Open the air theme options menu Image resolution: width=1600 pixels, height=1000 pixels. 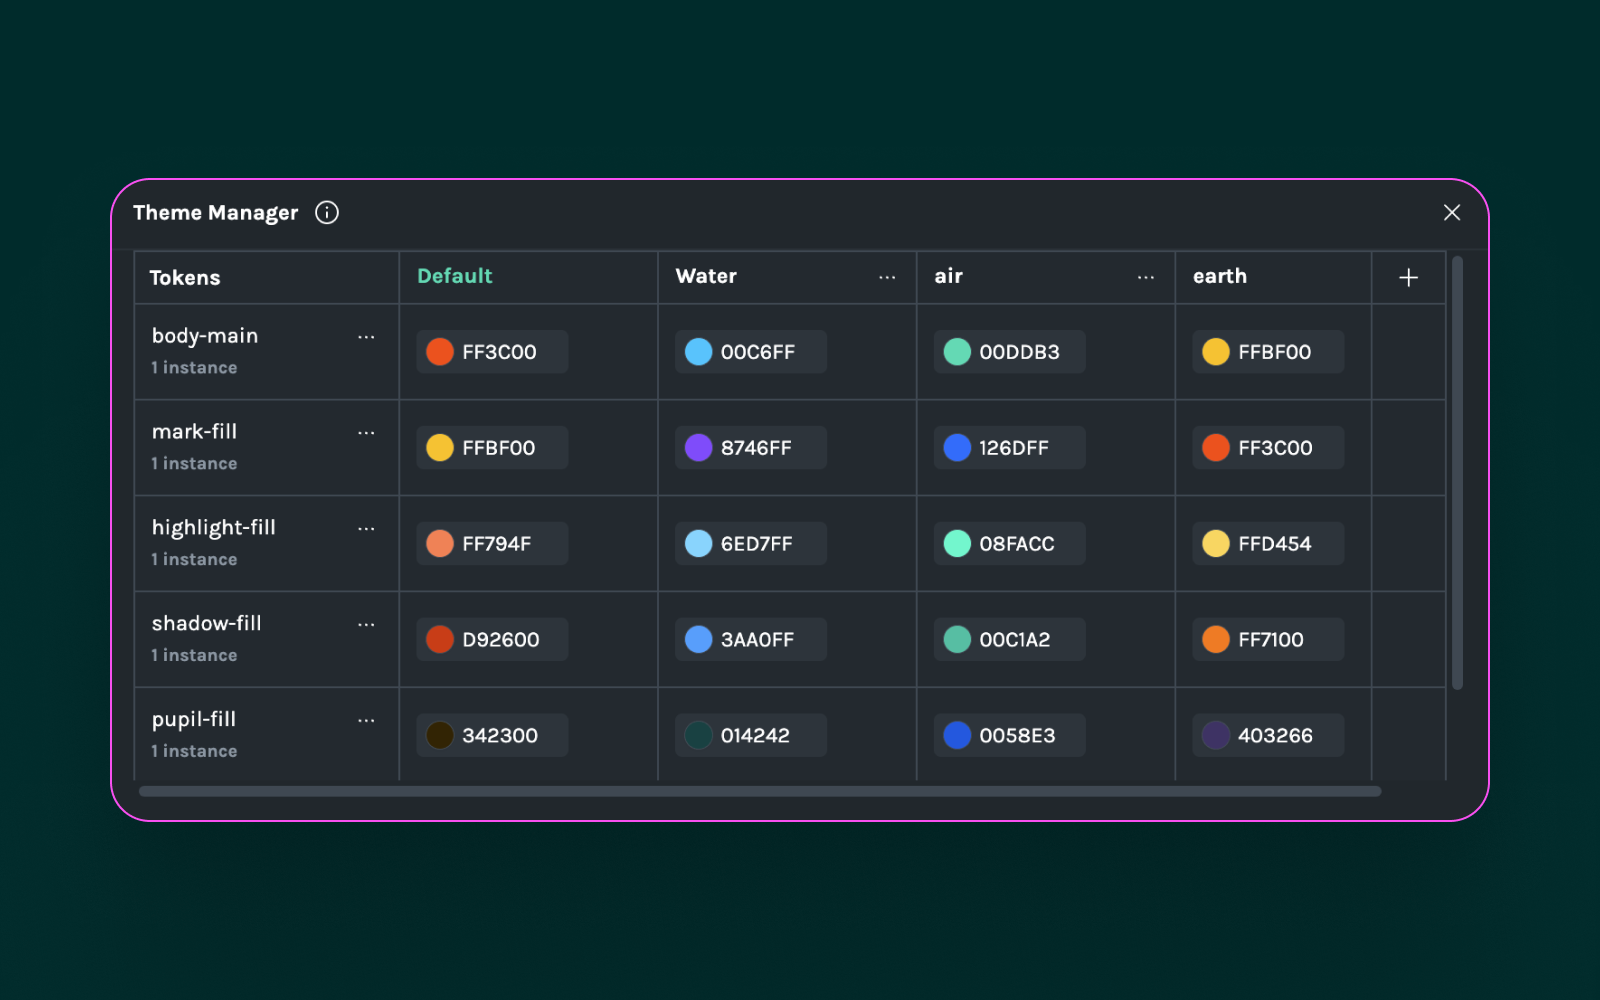click(1146, 277)
